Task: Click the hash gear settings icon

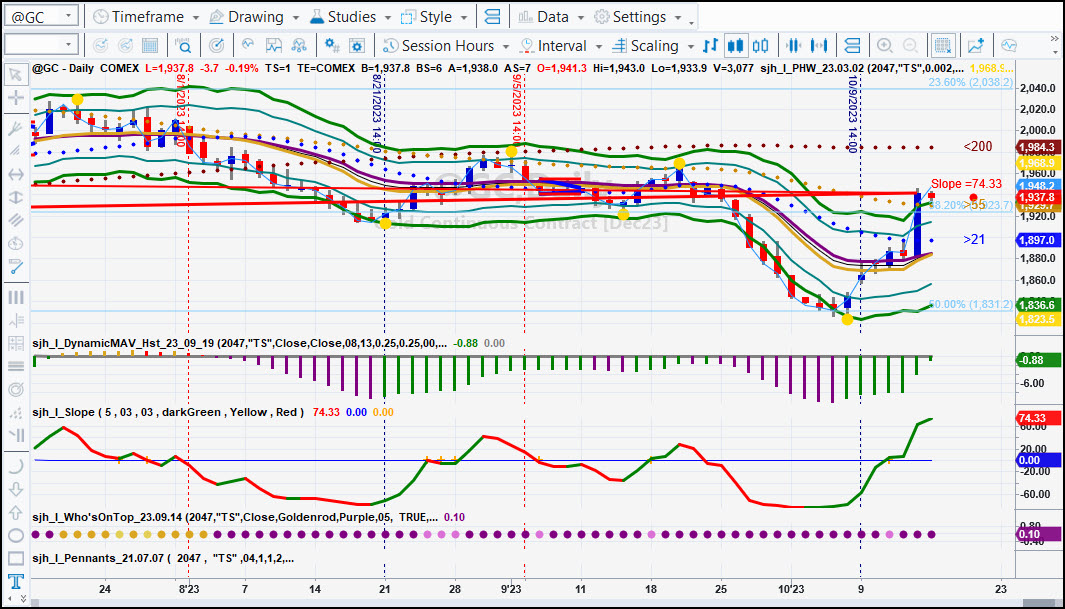Action: point(331,45)
